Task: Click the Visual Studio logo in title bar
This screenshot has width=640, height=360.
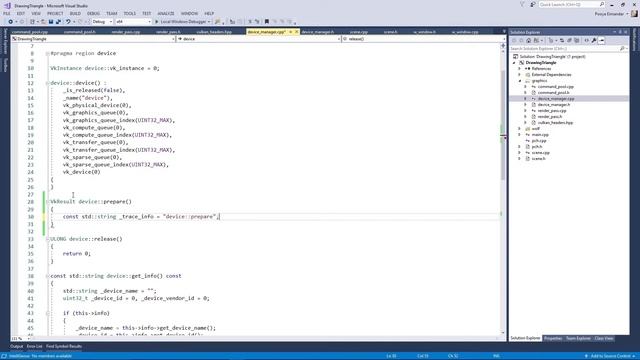Action: click(x=7, y=6)
